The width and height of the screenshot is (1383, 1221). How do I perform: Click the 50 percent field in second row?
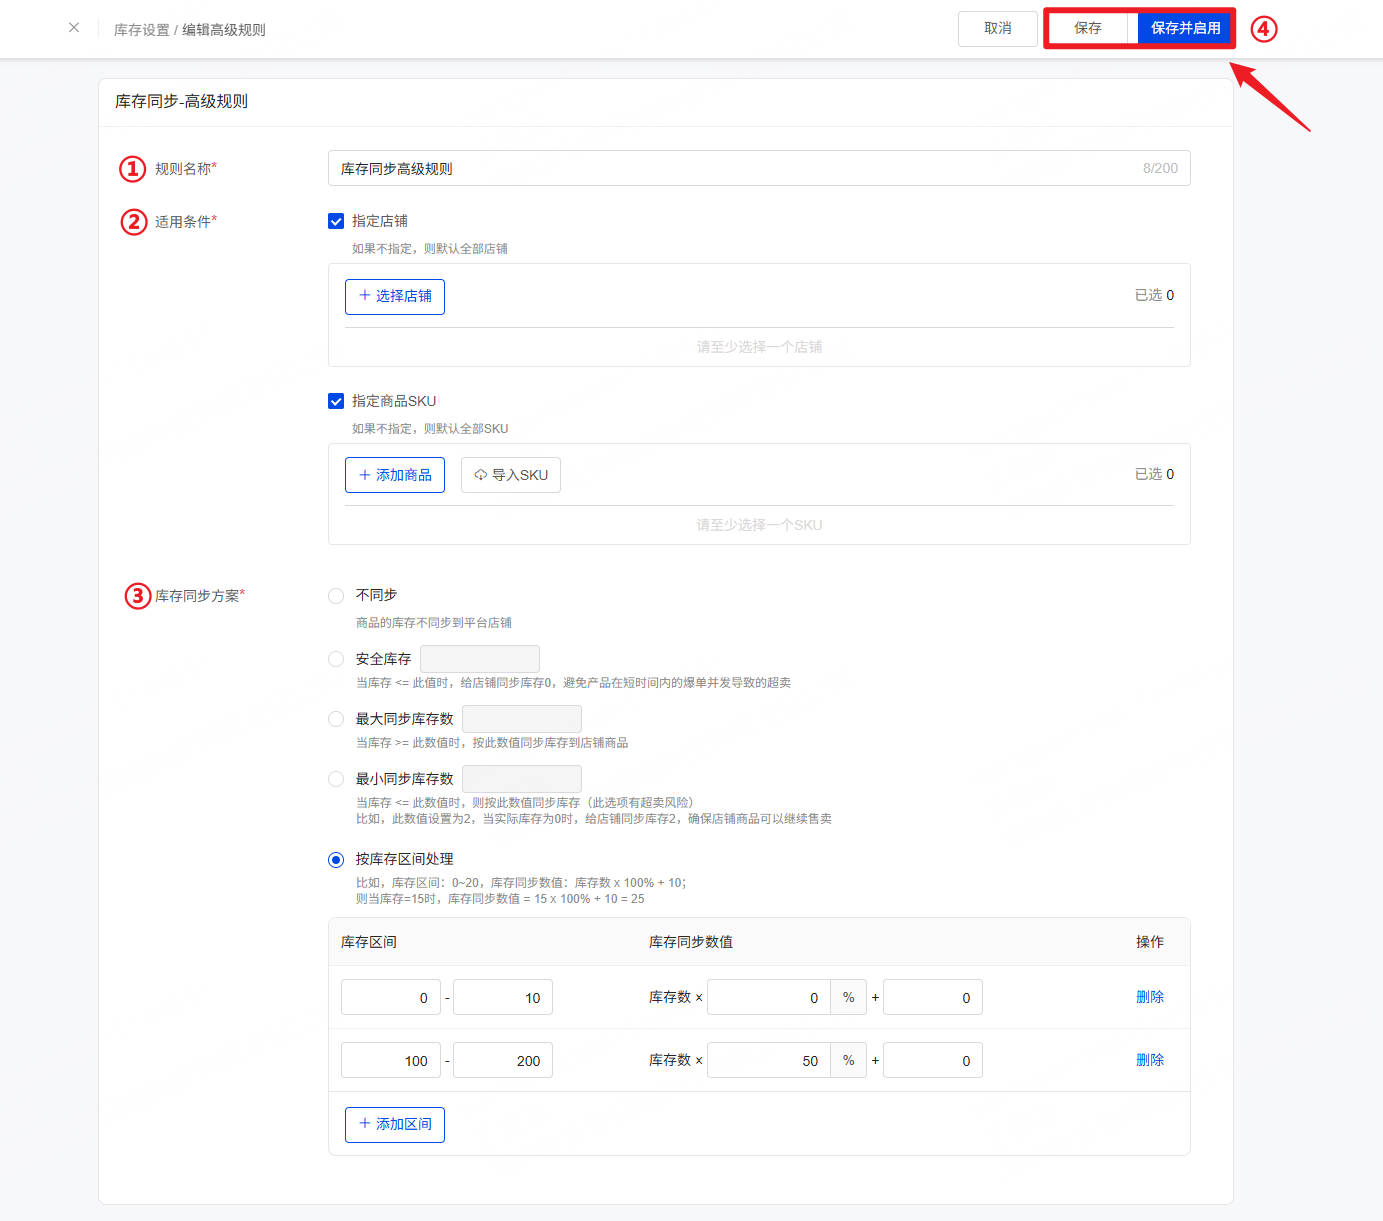(x=768, y=1061)
